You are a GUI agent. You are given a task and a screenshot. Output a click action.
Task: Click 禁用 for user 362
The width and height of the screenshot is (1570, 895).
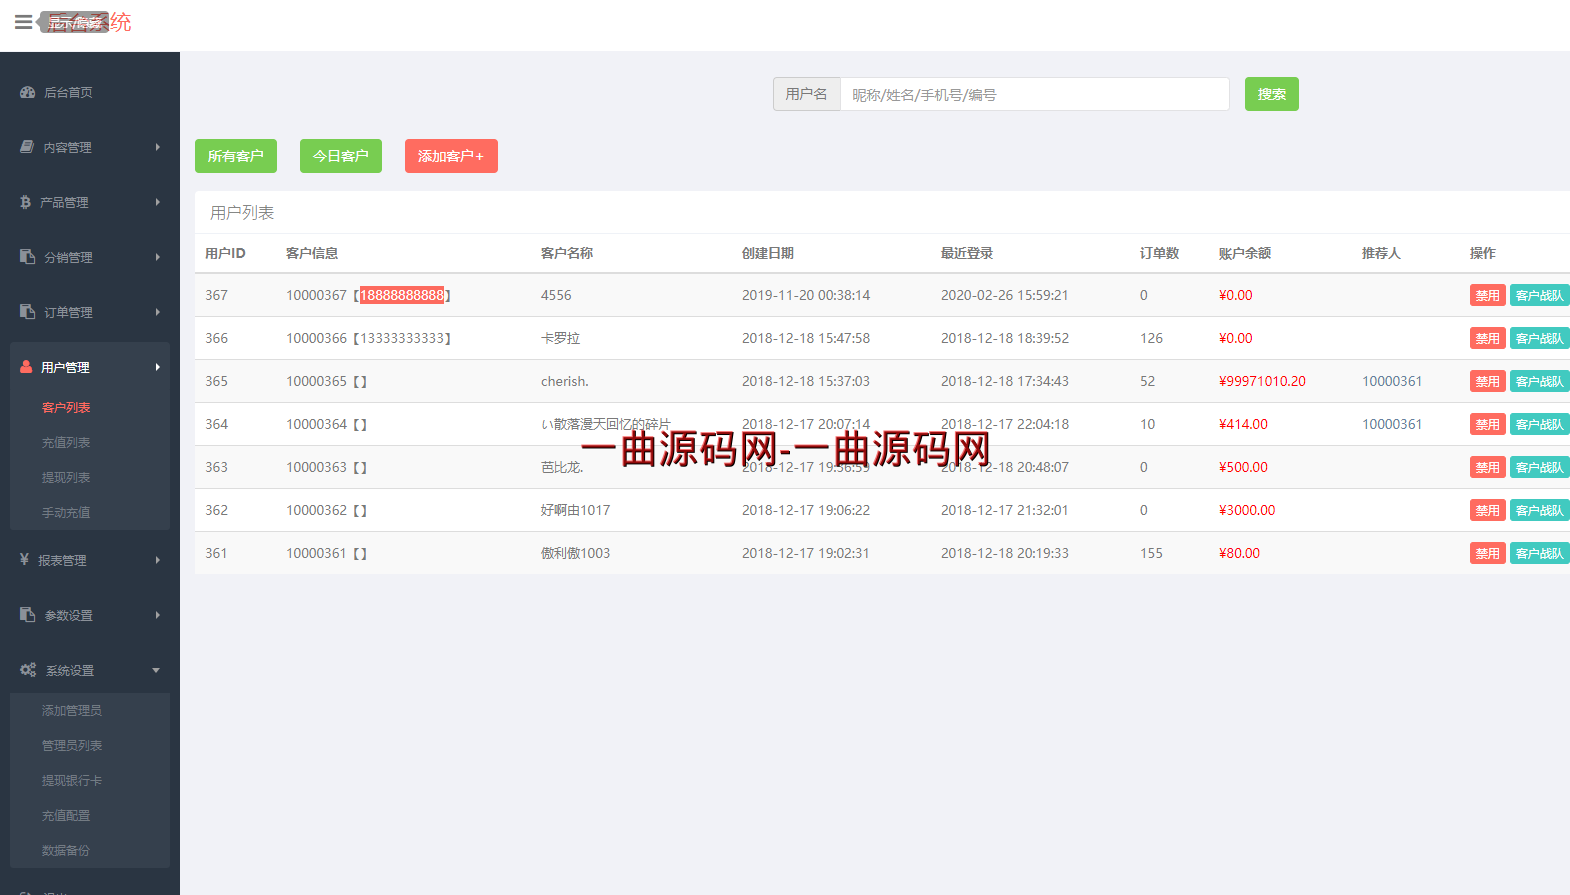coord(1488,510)
